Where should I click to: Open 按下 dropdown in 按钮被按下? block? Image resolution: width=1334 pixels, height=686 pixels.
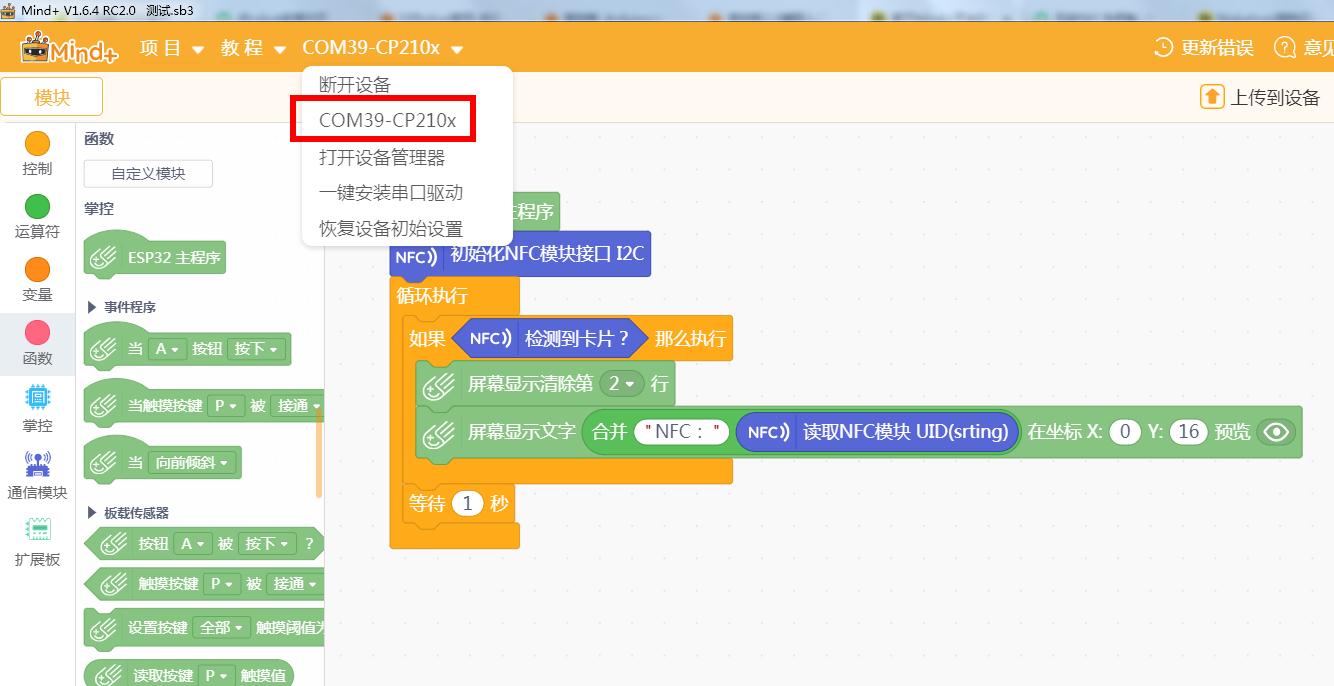point(267,543)
